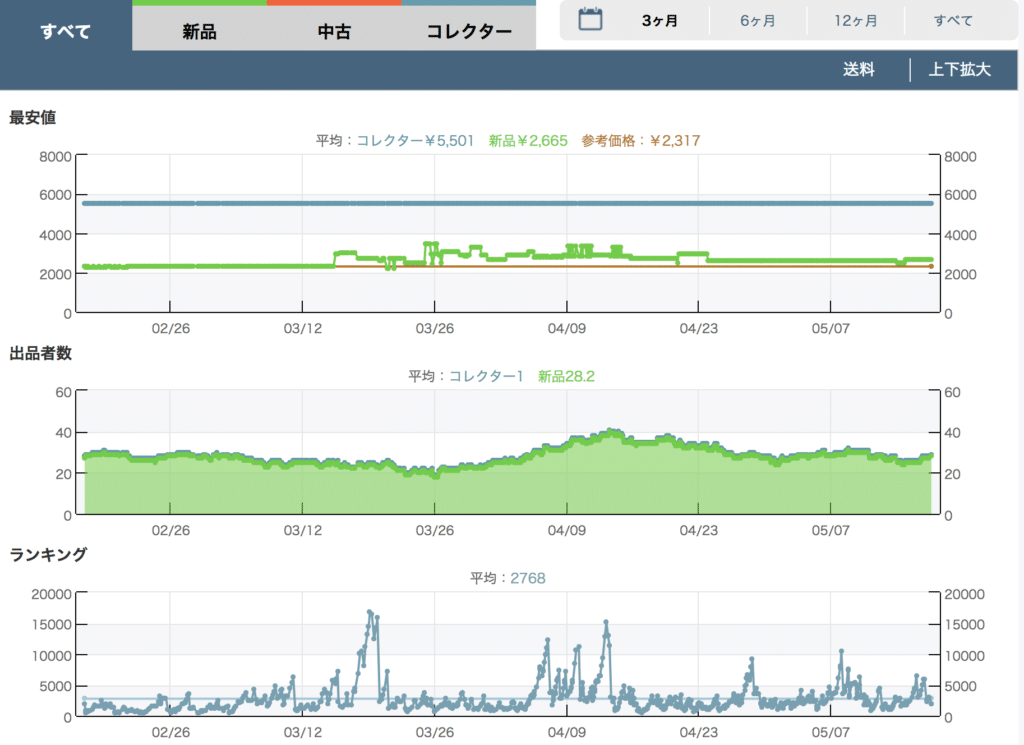Image resolution: width=1024 pixels, height=745 pixels.
Task: Switch to the 新品 tab
Action: (x=199, y=32)
